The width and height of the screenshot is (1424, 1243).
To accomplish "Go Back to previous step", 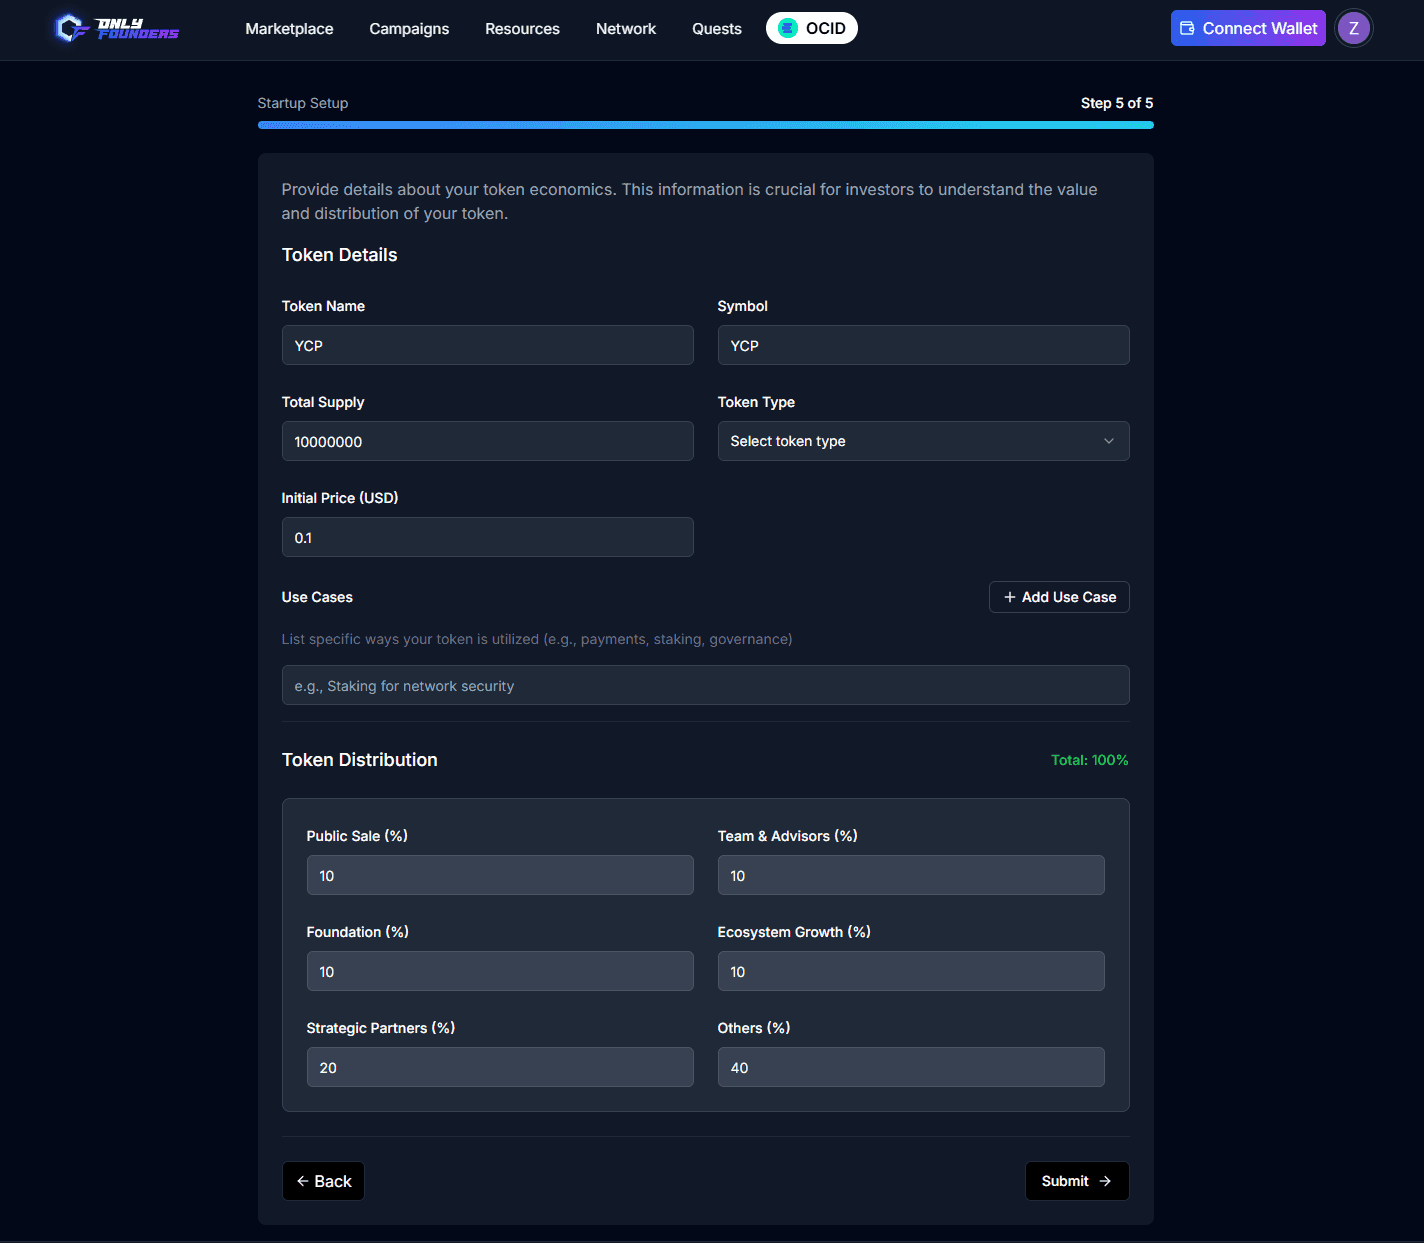I will click(323, 1181).
